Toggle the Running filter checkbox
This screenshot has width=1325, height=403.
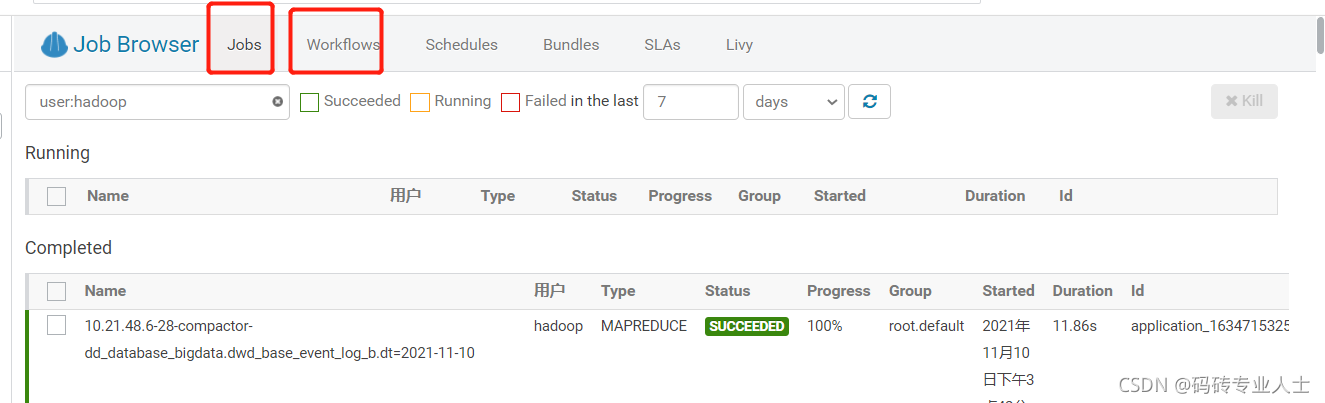(420, 102)
